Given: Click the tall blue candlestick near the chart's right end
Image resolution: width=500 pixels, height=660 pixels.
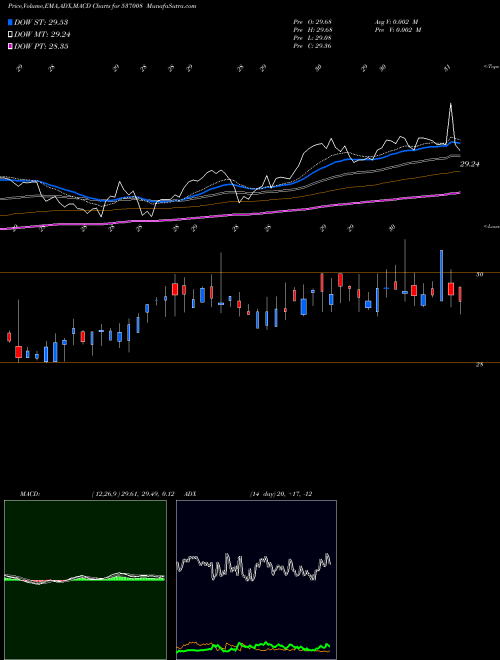Looking at the screenshot, I should click(x=441, y=276).
